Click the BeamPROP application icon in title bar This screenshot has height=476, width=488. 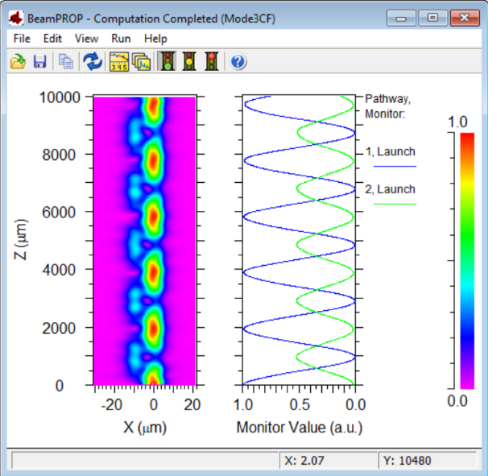(16, 18)
